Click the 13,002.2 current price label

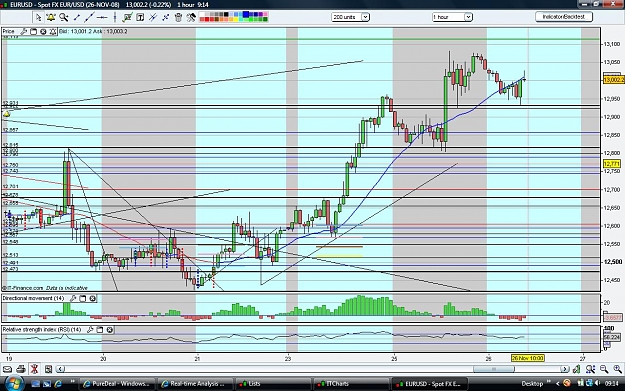614,80
